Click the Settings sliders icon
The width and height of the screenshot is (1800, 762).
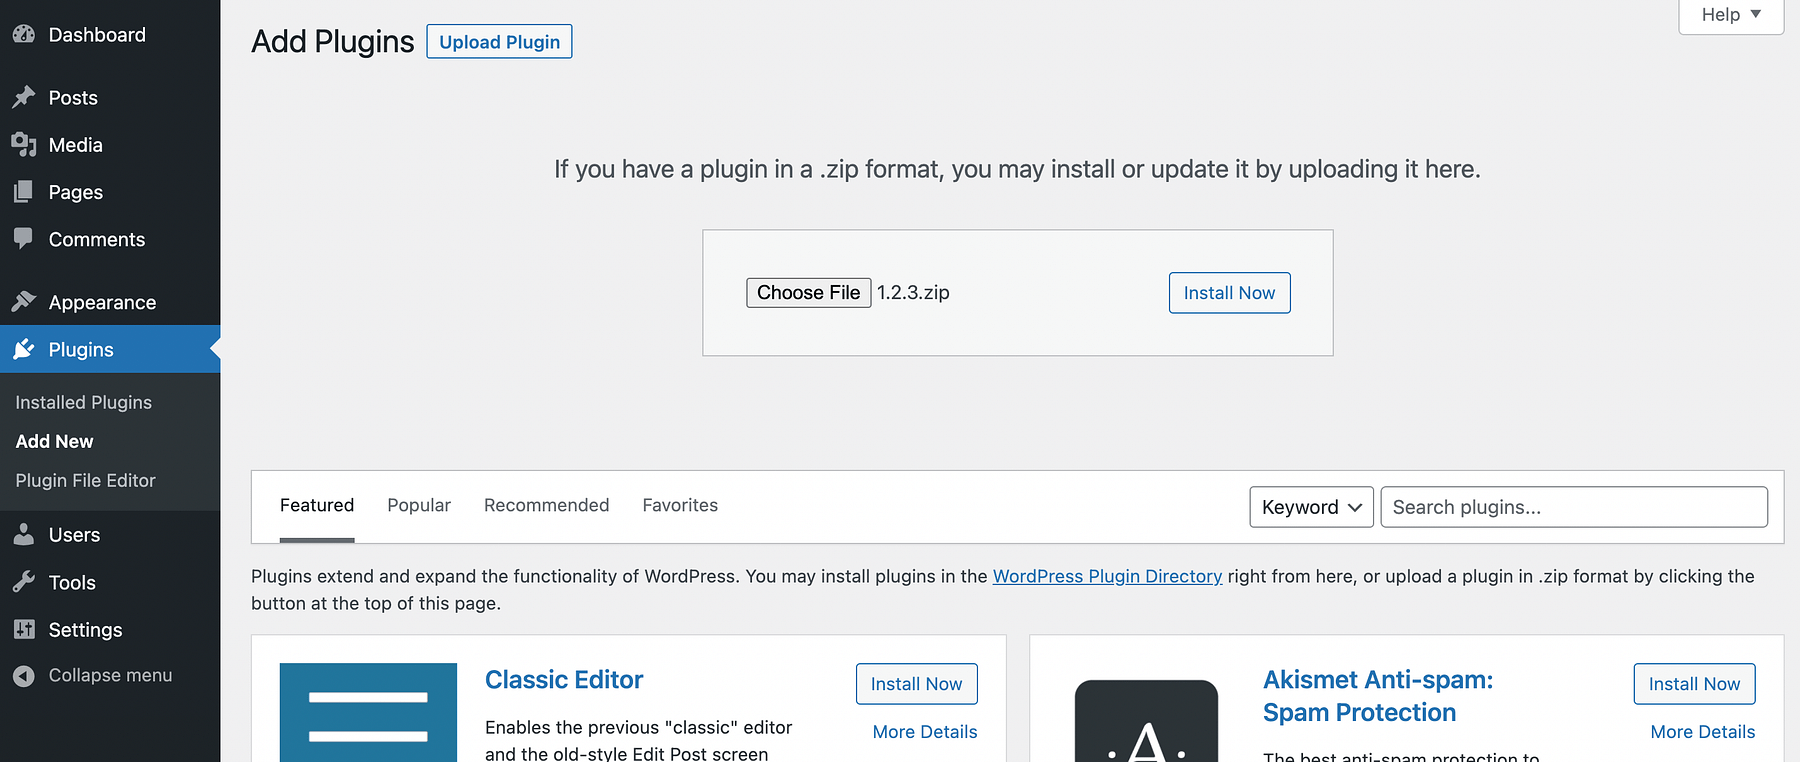24,630
